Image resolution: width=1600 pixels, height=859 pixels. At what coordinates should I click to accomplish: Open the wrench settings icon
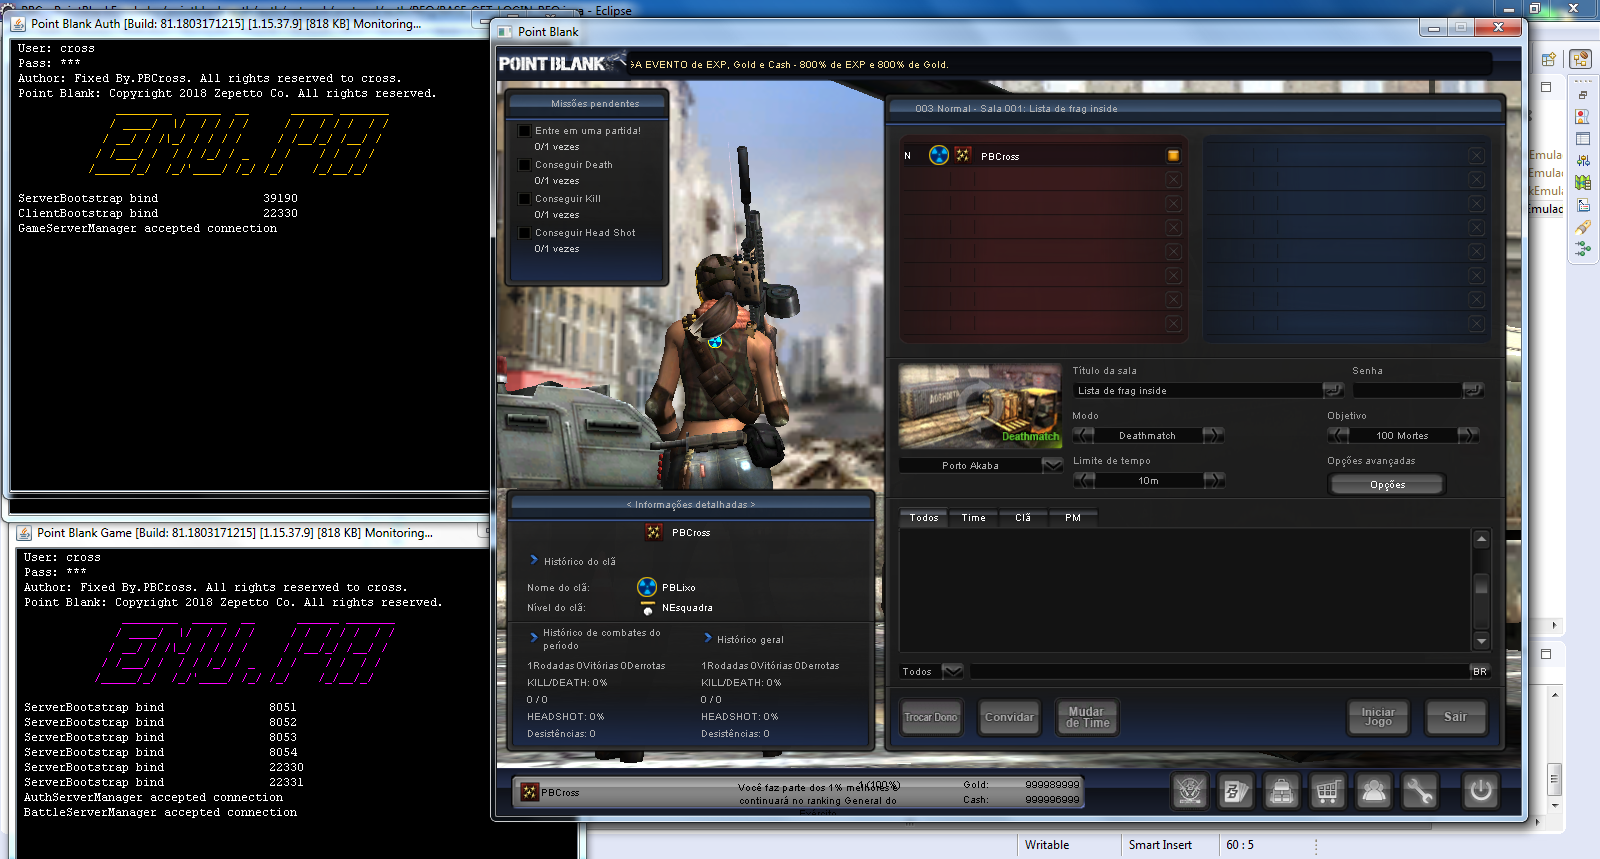click(1420, 792)
